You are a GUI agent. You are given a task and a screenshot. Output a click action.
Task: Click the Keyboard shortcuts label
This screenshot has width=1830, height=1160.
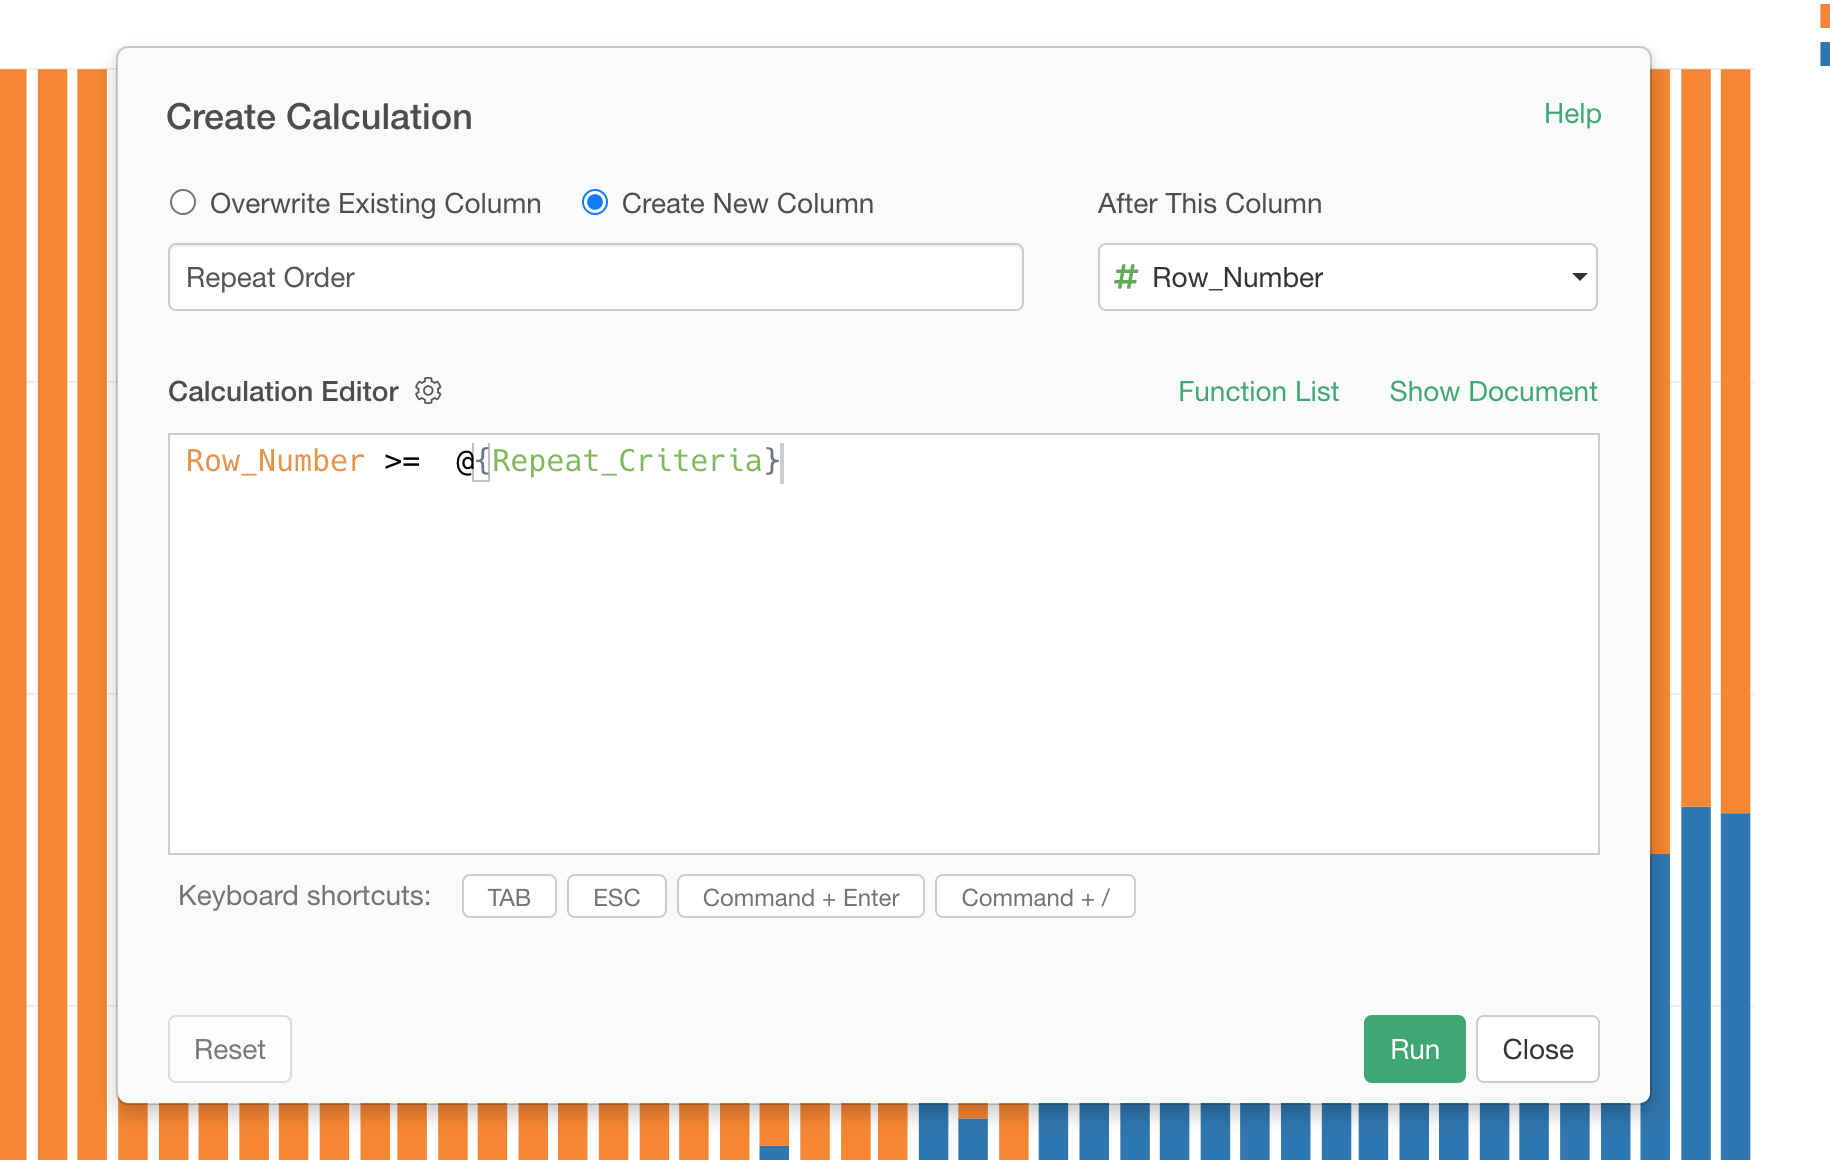(x=304, y=896)
